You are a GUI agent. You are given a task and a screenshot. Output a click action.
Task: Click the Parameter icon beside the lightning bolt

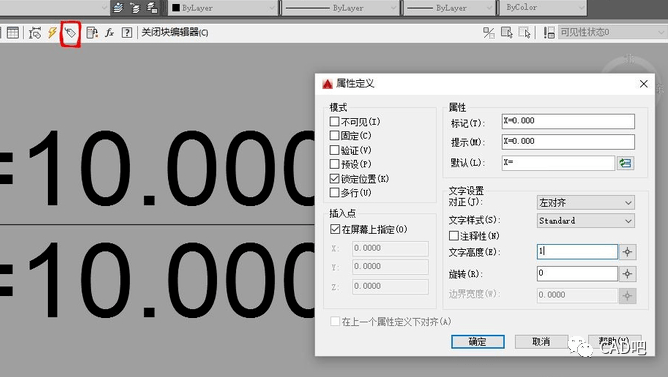pyautogui.click(x=35, y=32)
